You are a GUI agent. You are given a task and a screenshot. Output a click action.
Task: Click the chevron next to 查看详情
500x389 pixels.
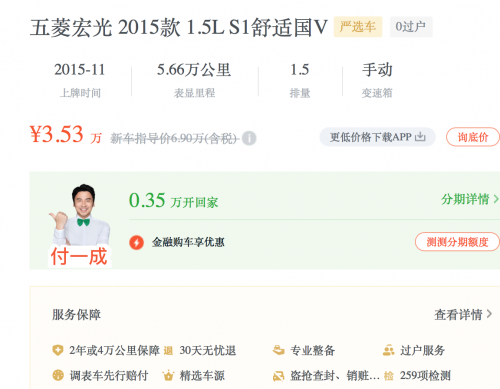[489, 314]
